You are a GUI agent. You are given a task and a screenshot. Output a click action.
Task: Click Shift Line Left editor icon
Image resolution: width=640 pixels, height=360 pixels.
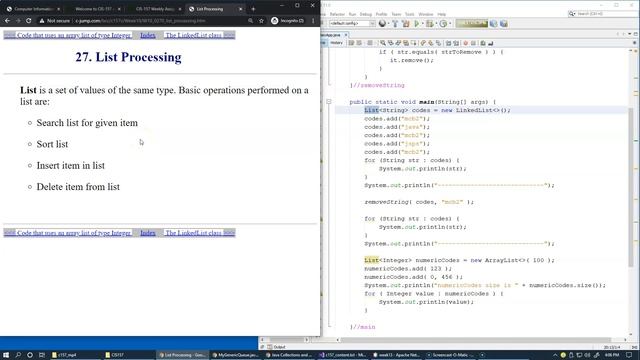[449, 43]
